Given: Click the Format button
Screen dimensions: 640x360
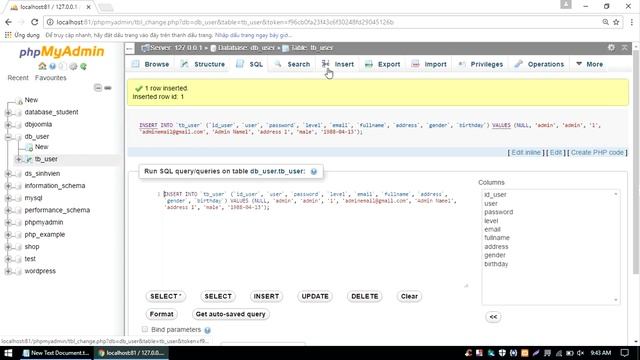Looking at the screenshot, I should coord(162,314).
